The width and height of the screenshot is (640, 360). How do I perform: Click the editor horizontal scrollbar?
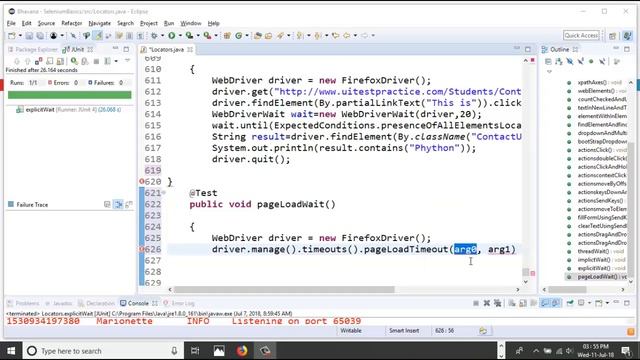click(284, 289)
